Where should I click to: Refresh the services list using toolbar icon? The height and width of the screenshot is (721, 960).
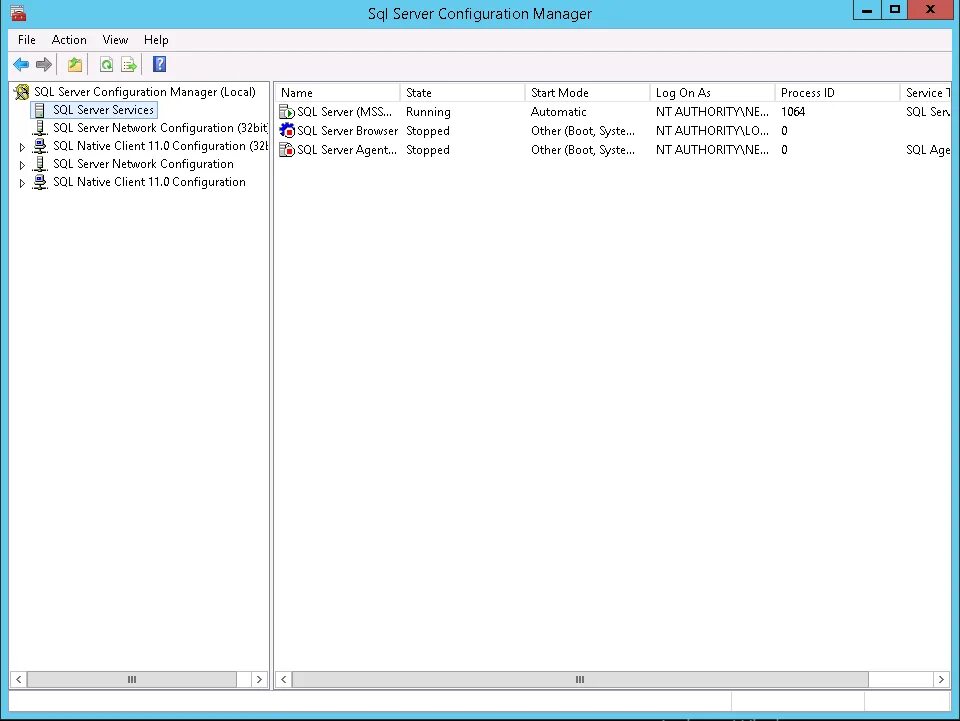(x=107, y=64)
